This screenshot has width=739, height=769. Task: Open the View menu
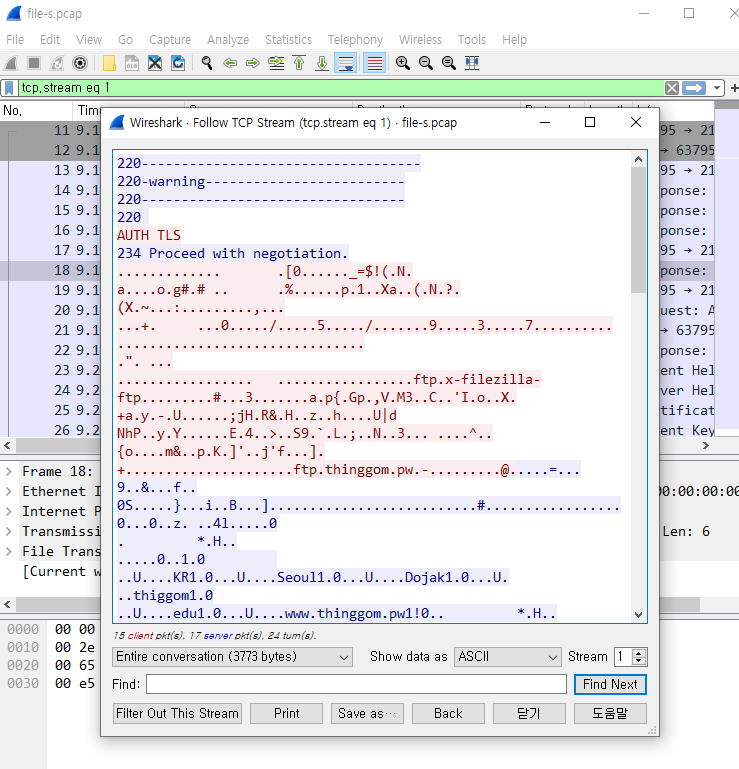[89, 40]
